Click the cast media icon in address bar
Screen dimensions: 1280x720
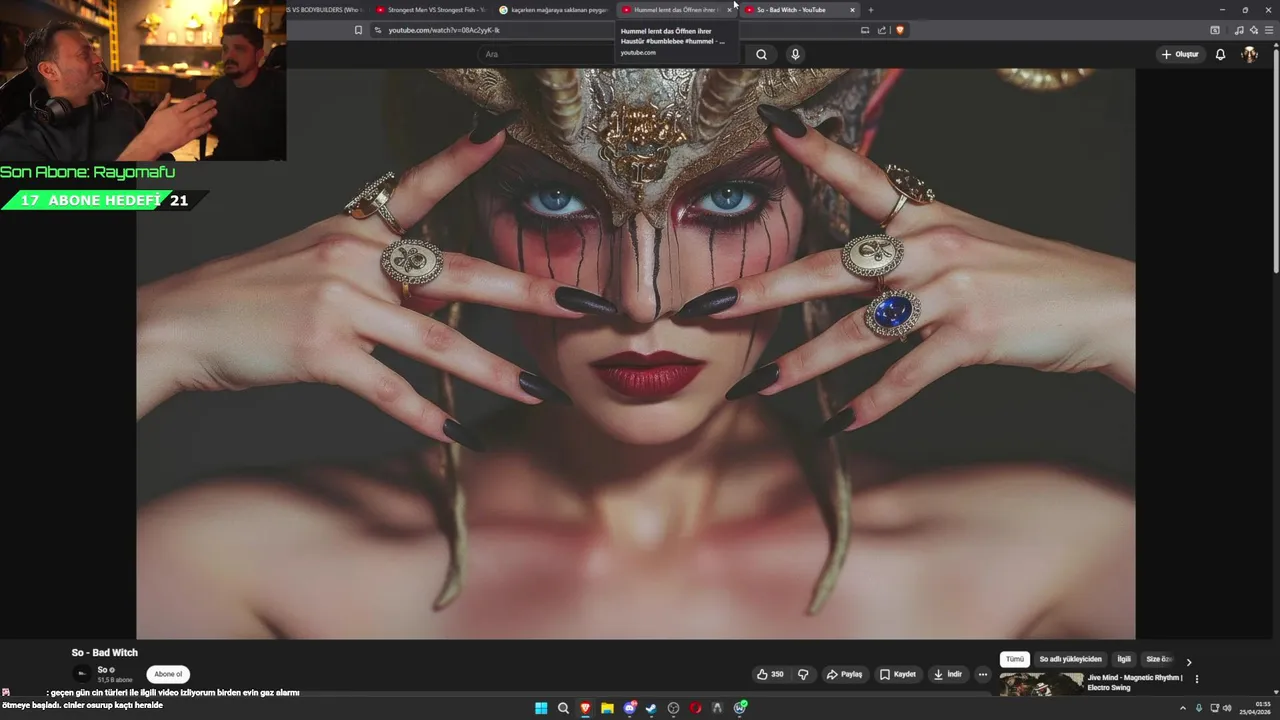coord(865,30)
